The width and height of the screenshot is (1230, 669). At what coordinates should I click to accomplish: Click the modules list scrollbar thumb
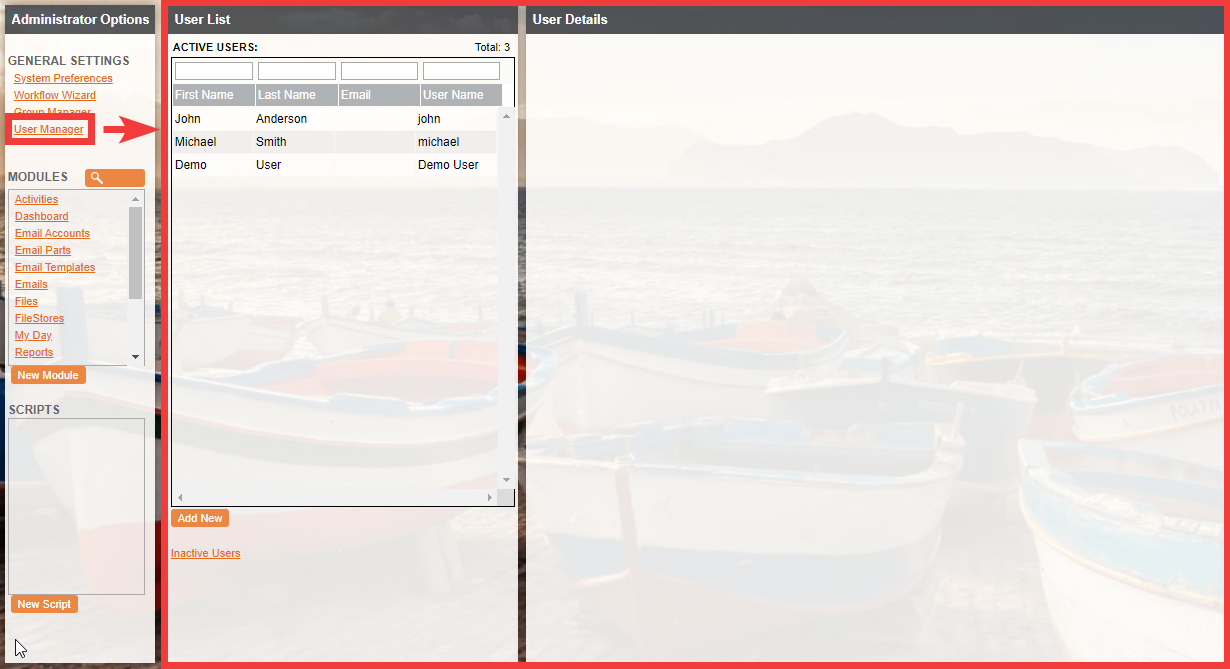(136, 253)
